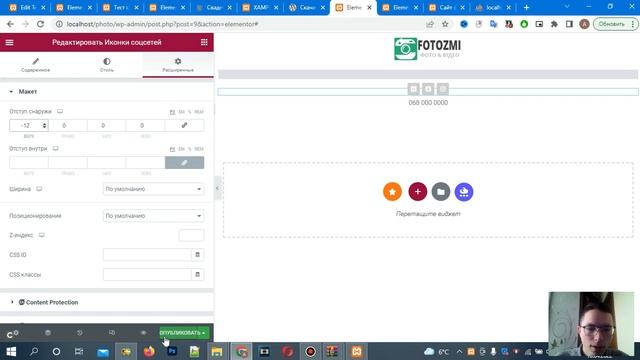Open responsive mode icon beside Z-индекс

[x=42, y=235]
